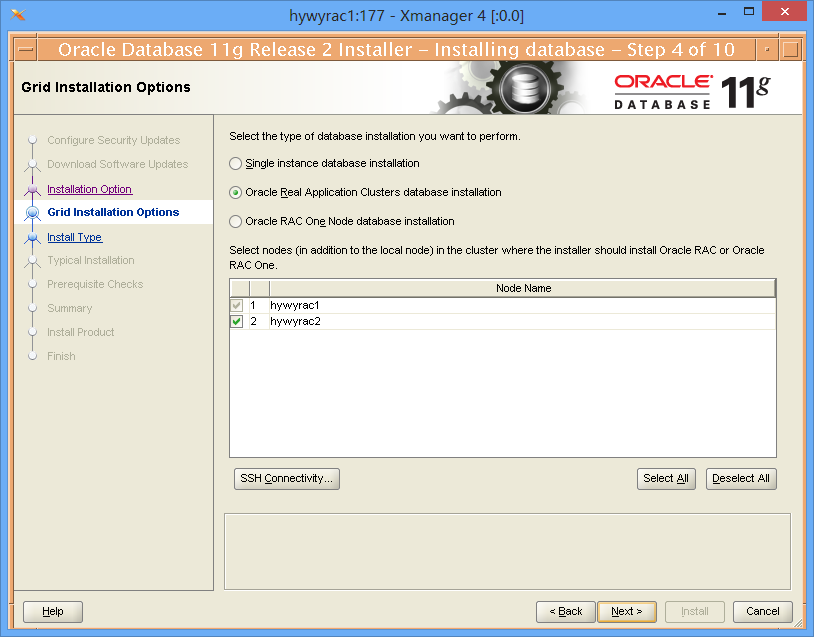Maximize the Xmanager window
The image size is (814, 637).
[749, 11]
